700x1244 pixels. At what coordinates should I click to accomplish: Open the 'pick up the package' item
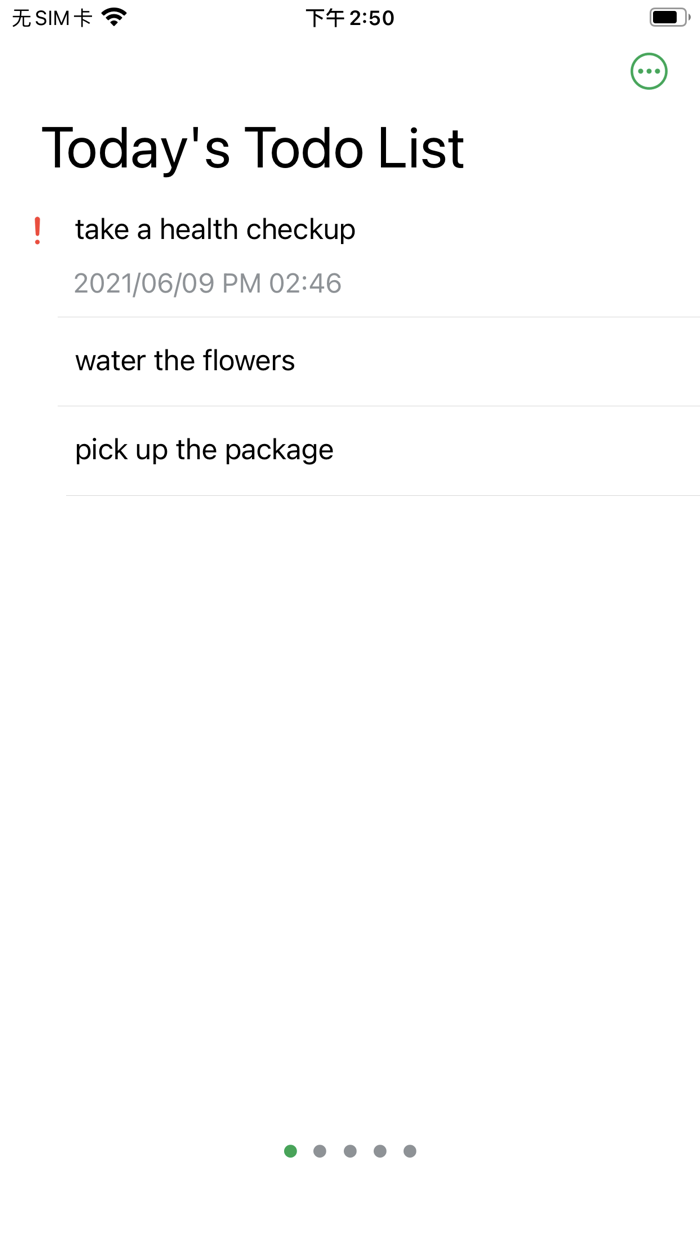click(x=204, y=449)
